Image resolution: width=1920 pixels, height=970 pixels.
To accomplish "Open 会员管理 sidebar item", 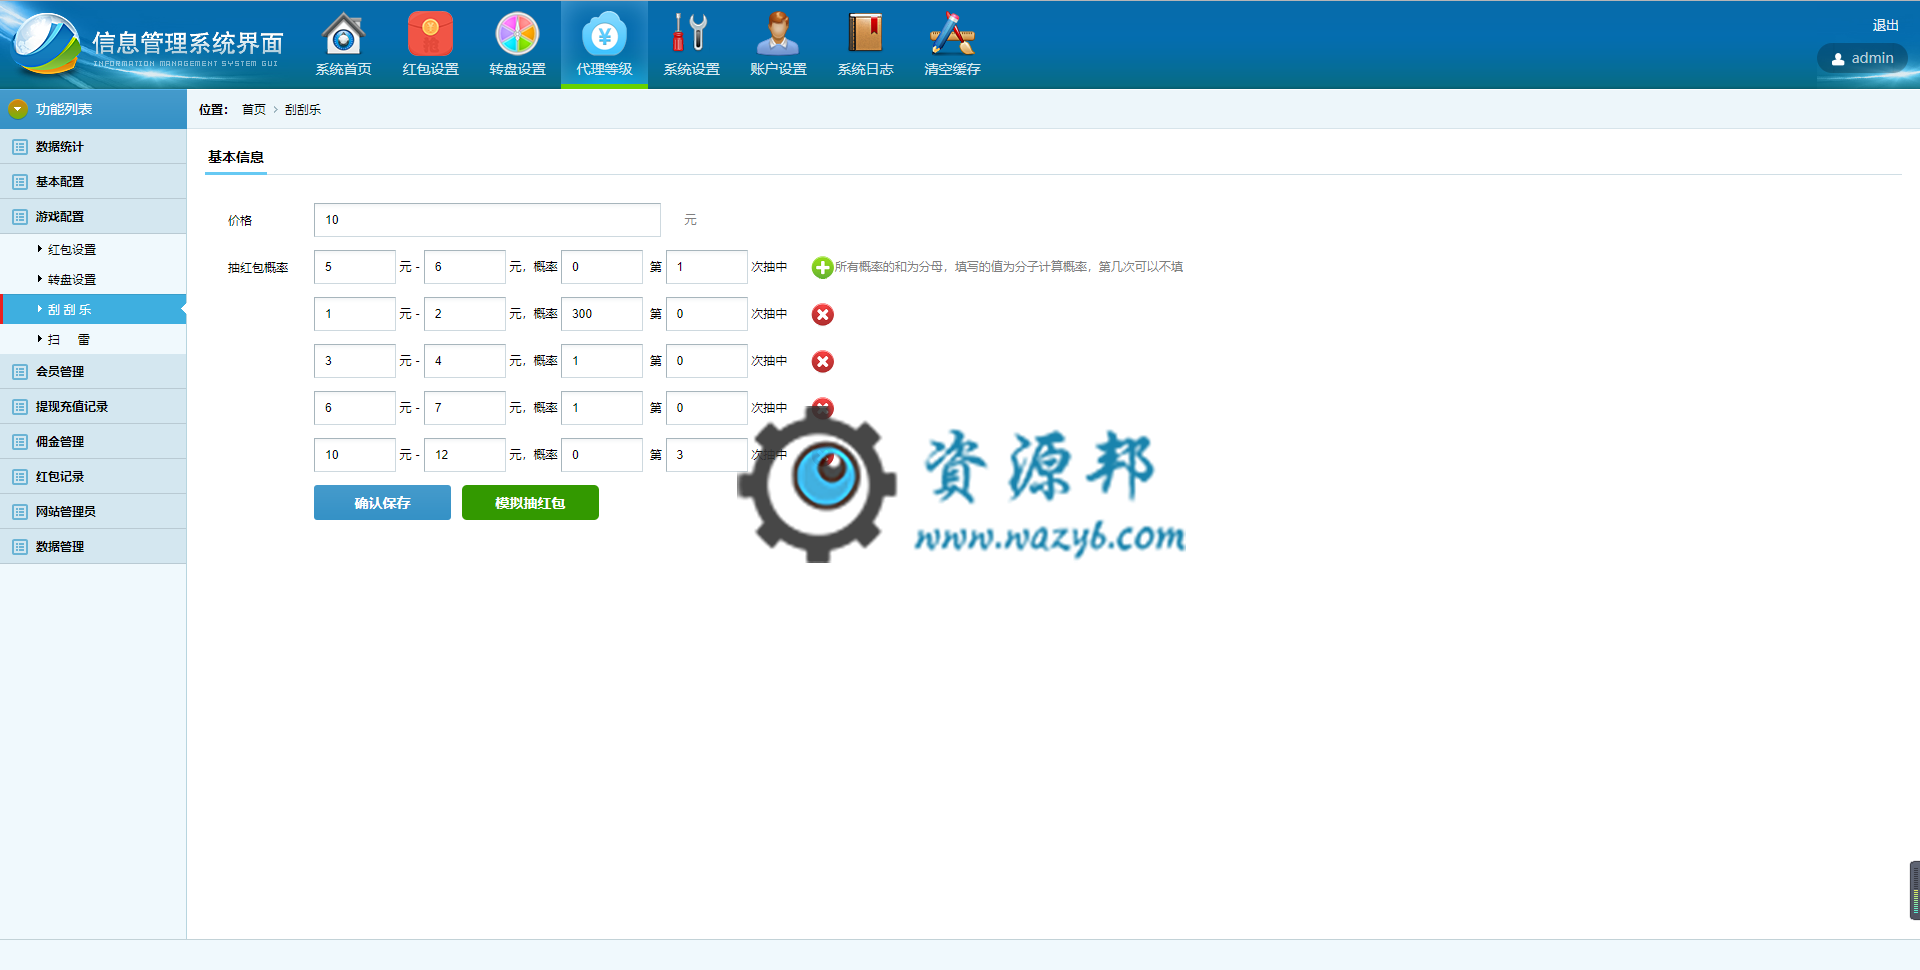I will [93, 372].
